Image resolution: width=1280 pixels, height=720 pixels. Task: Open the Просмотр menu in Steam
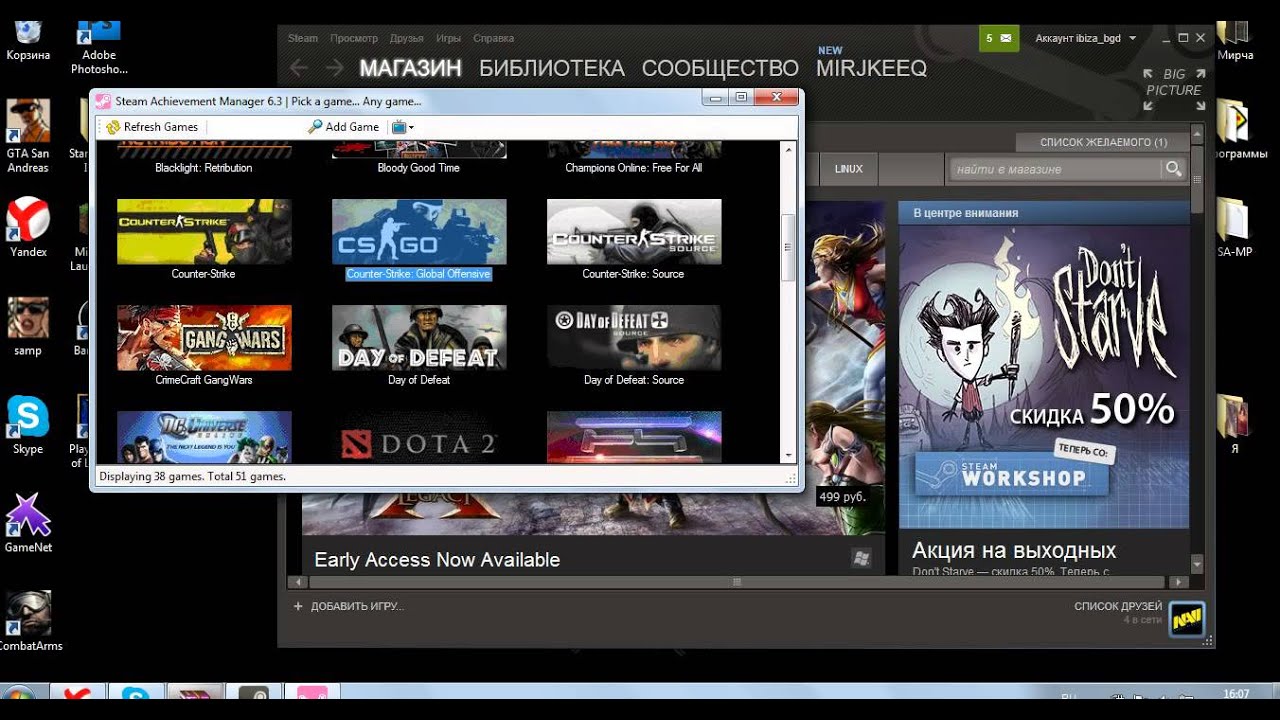tap(354, 38)
